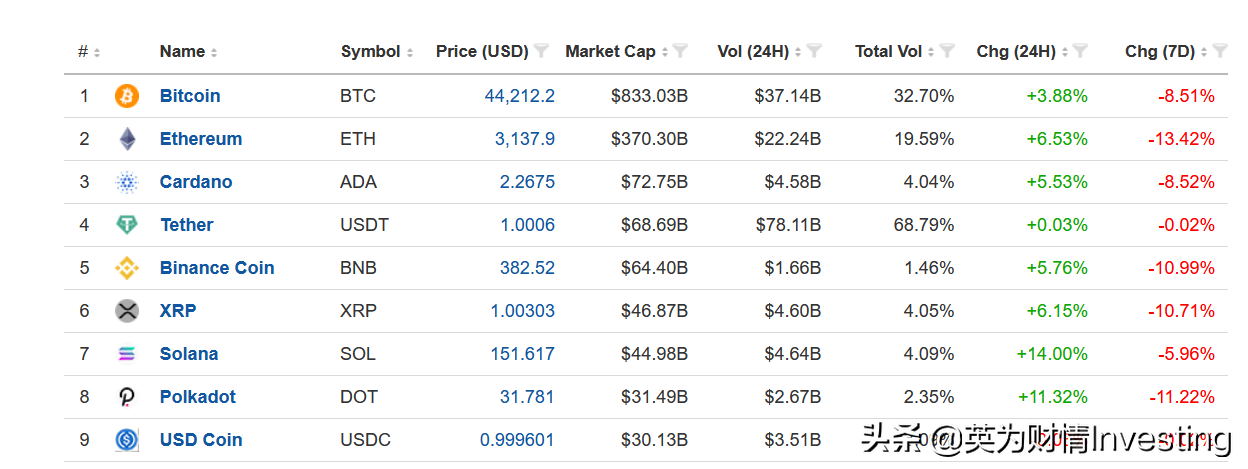
Task: Open the Binance Coin name link
Action: tap(217, 268)
